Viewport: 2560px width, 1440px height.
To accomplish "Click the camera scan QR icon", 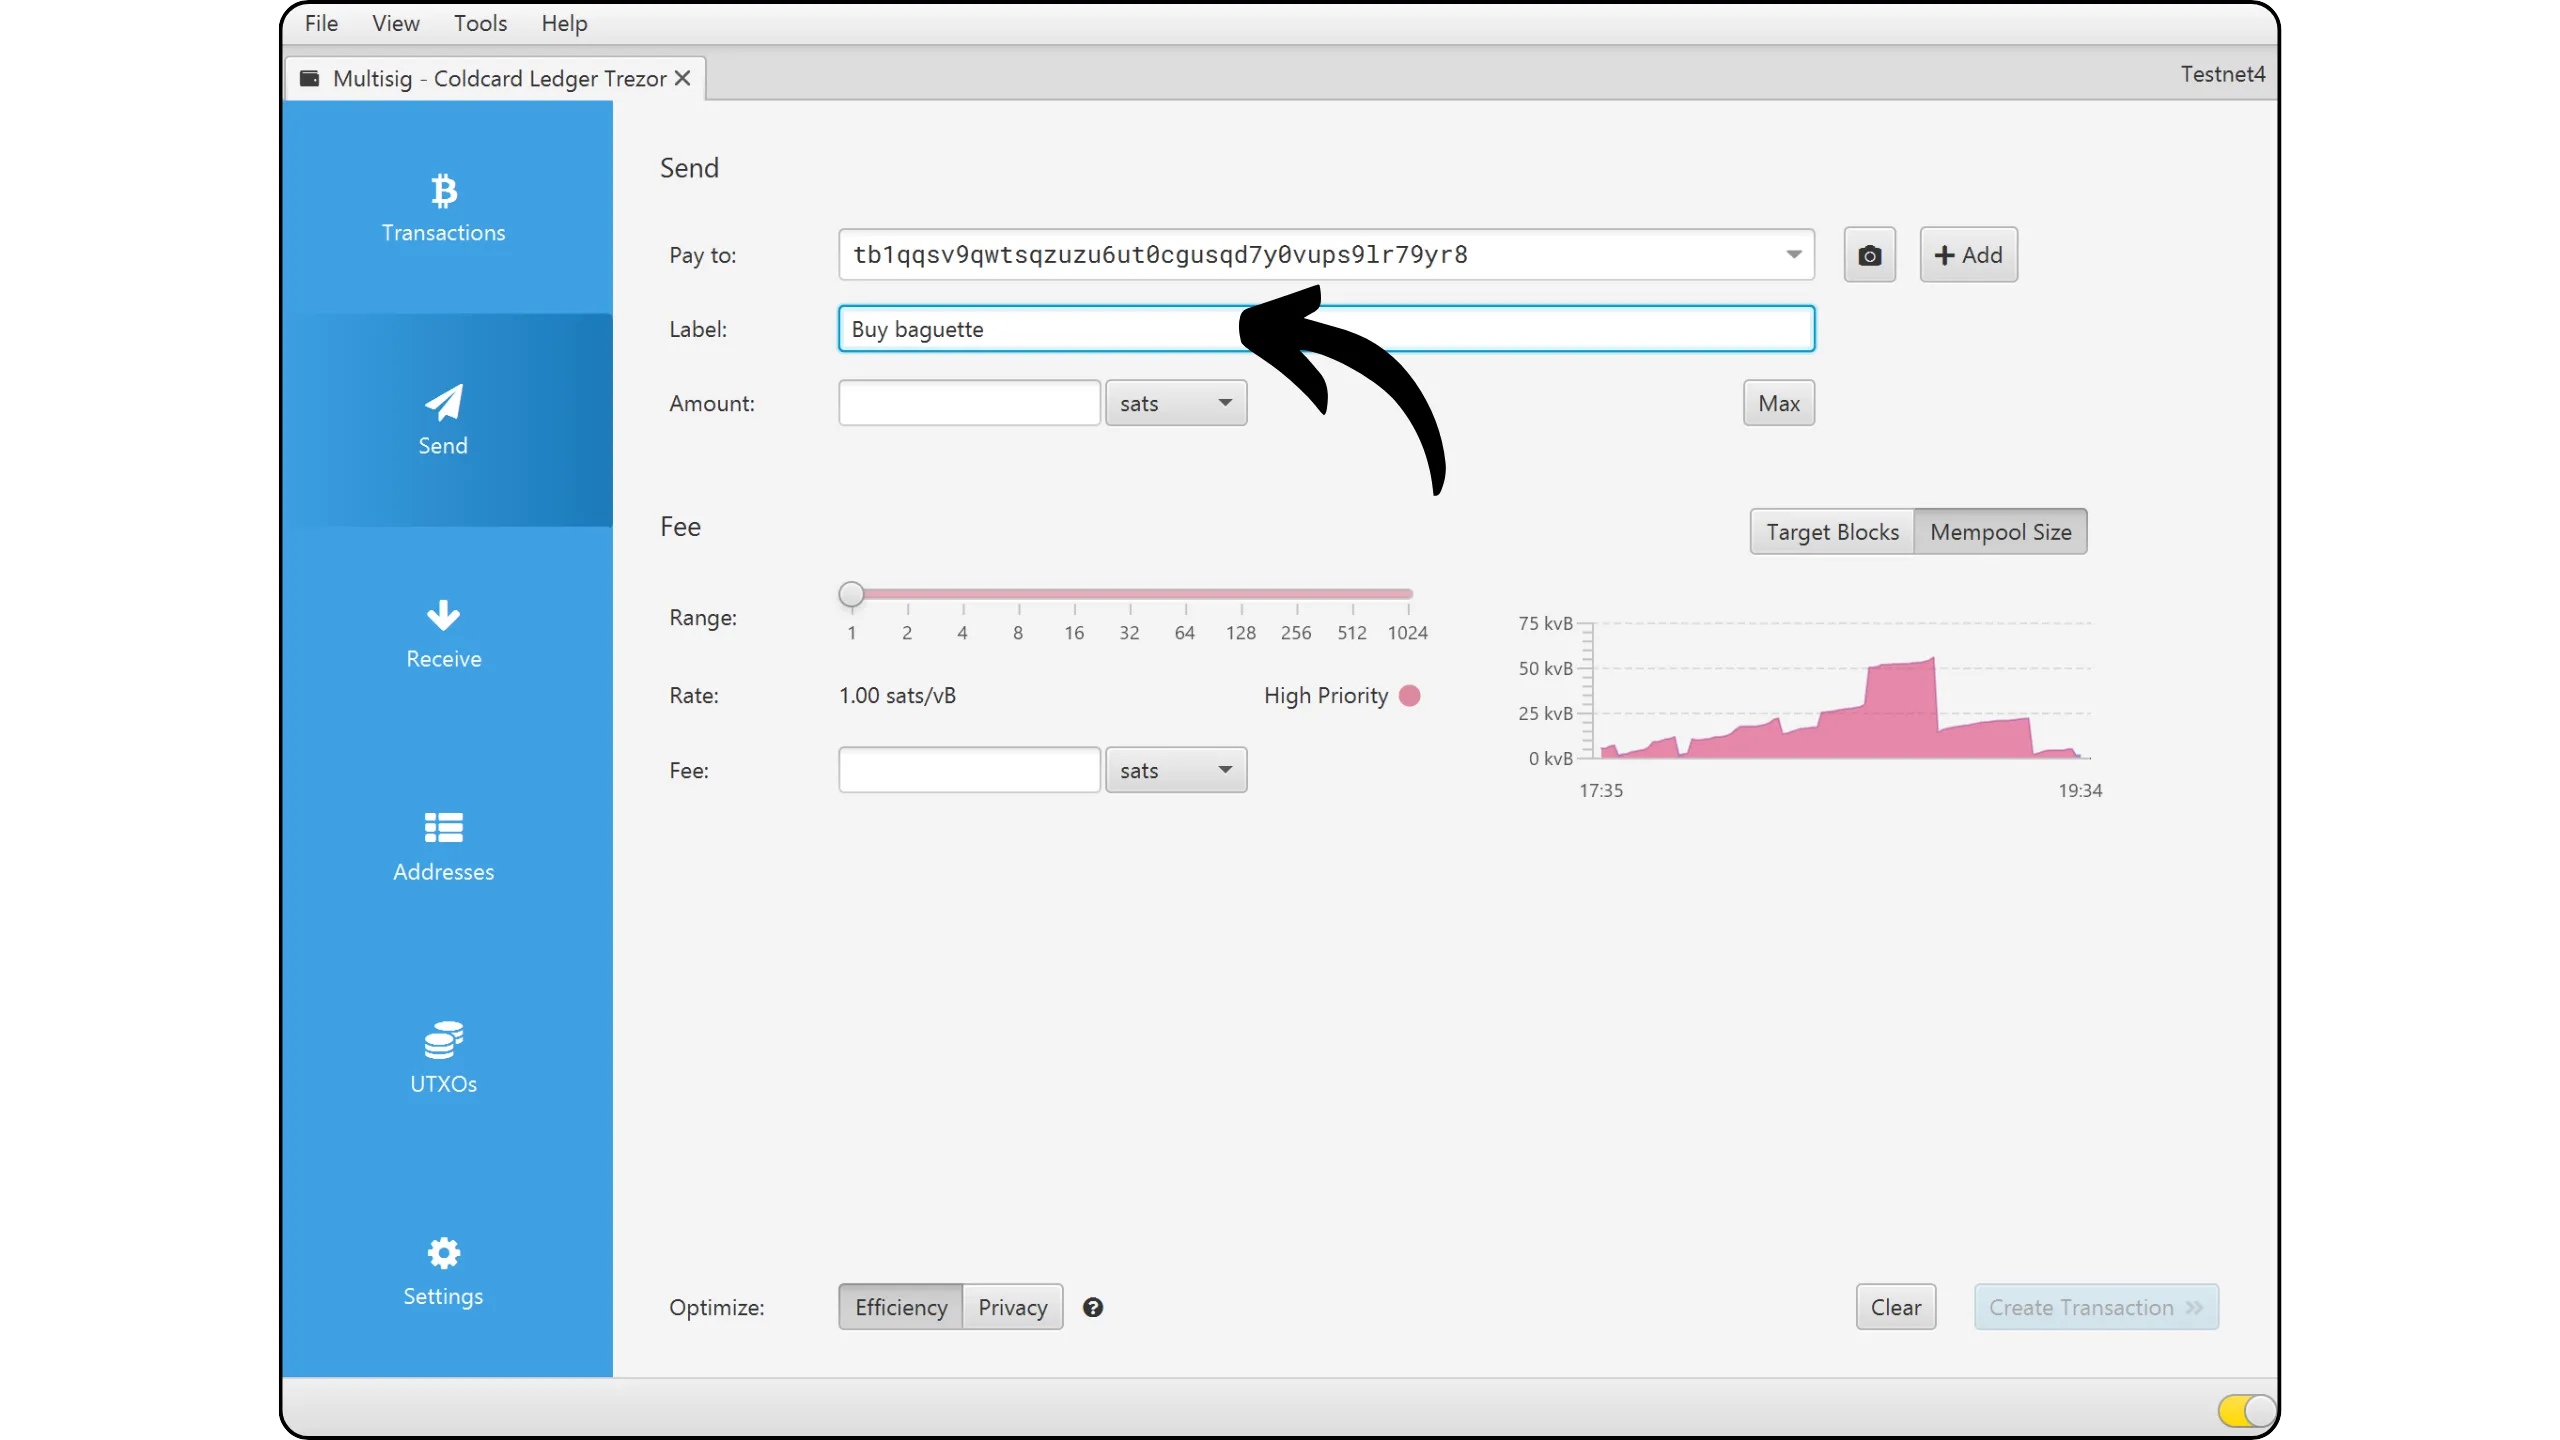I will [x=1869, y=256].
